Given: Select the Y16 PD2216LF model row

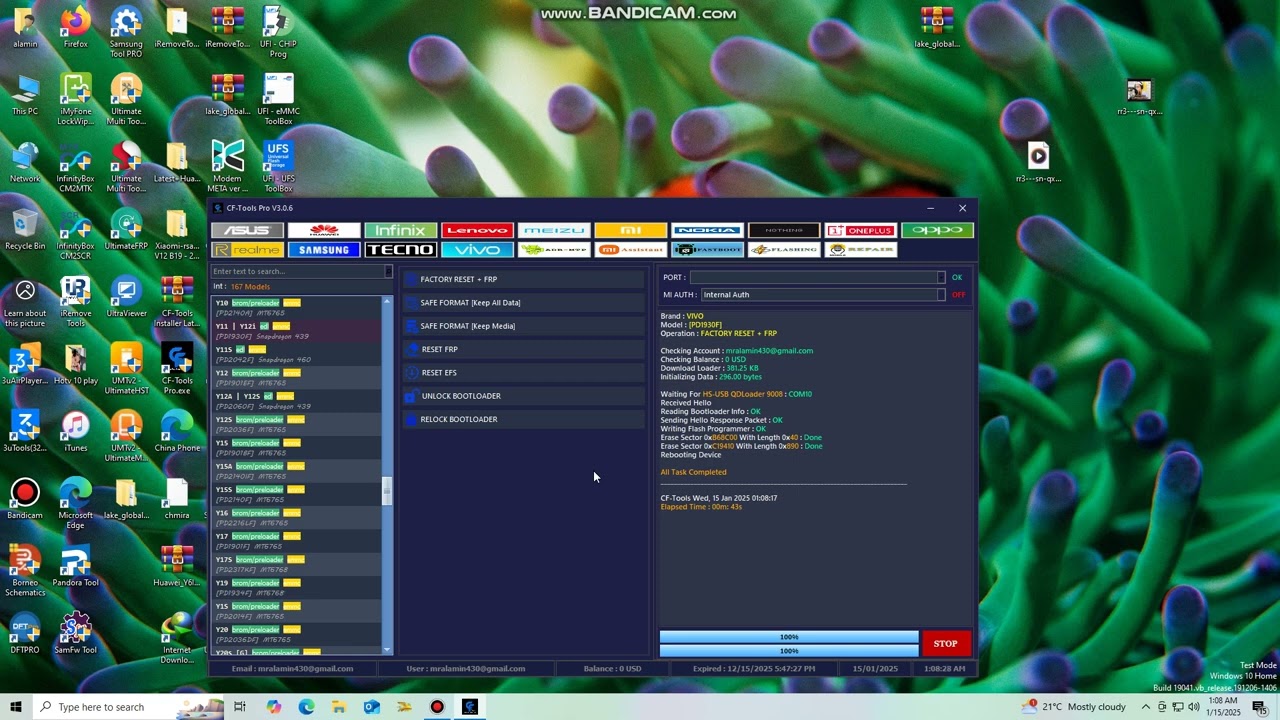Looking at the screenshot, I should 297,518.
